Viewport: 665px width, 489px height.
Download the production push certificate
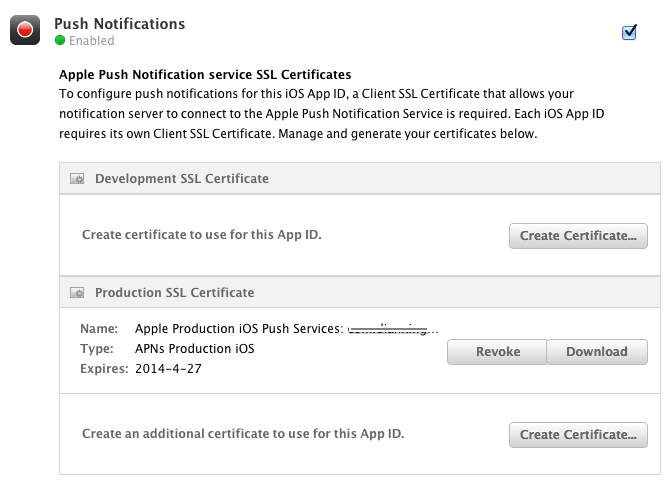[597, 352]
